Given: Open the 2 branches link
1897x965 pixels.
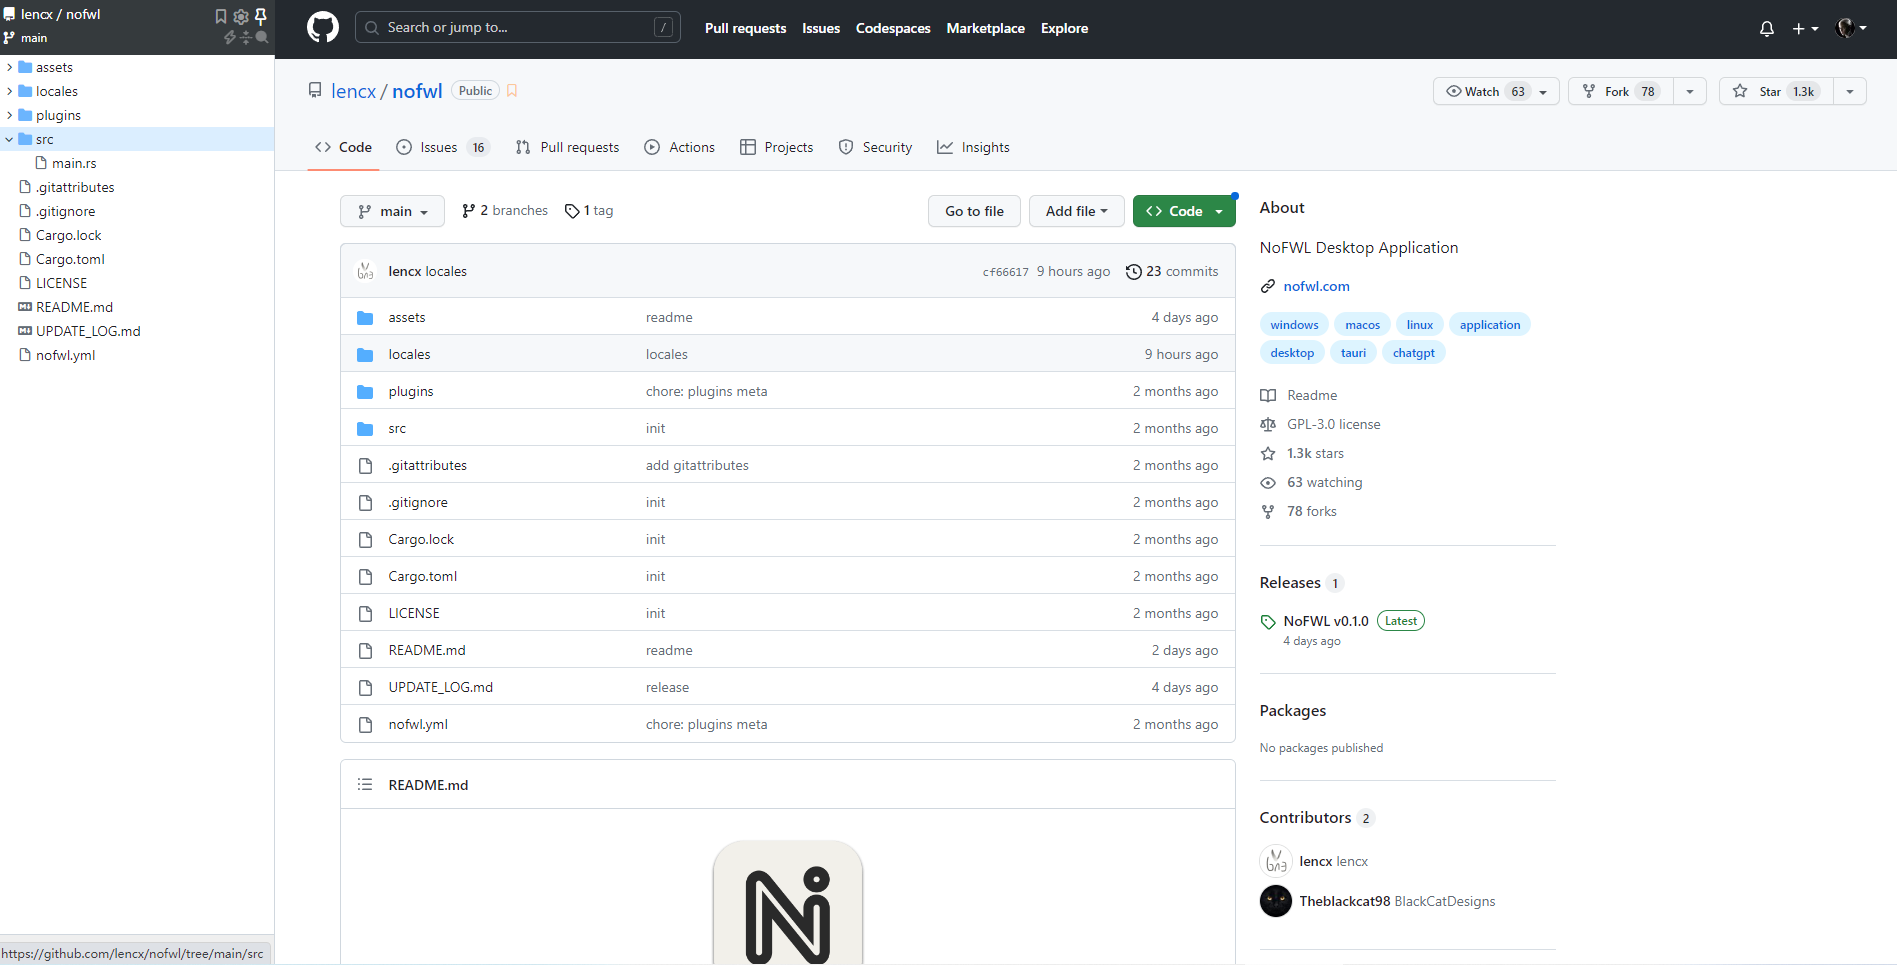Looking at the screenshot, I should (505, 211).
